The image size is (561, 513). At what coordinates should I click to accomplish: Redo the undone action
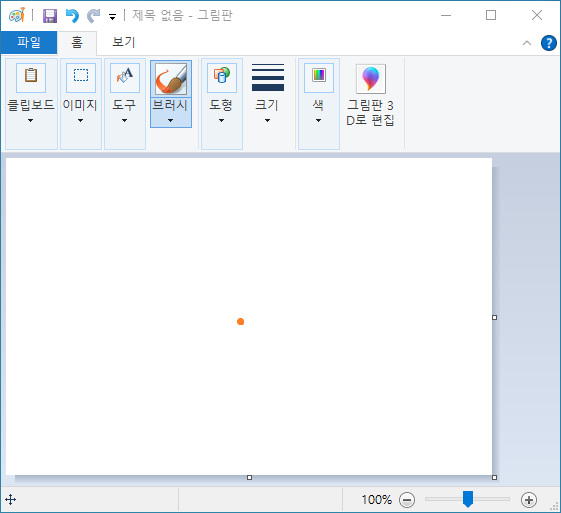[94, 16]
